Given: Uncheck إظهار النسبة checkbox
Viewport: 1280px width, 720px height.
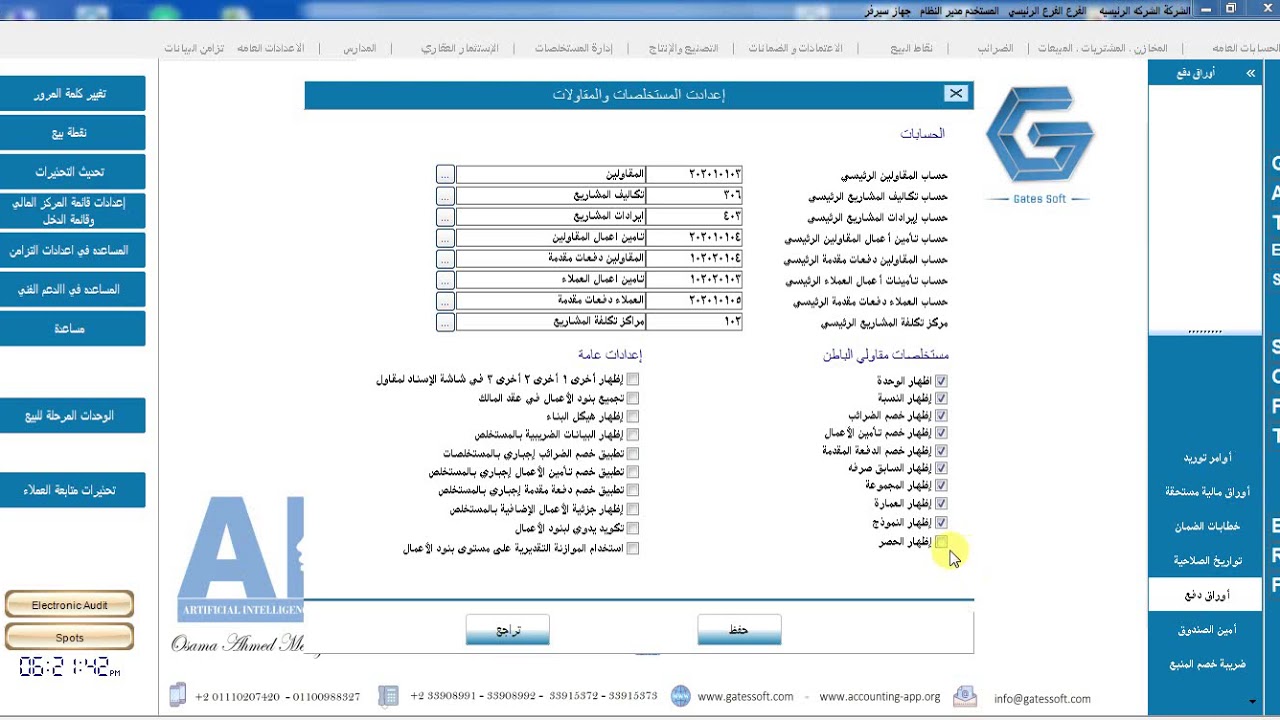Looking at the screenshot, I should point(941,398).
